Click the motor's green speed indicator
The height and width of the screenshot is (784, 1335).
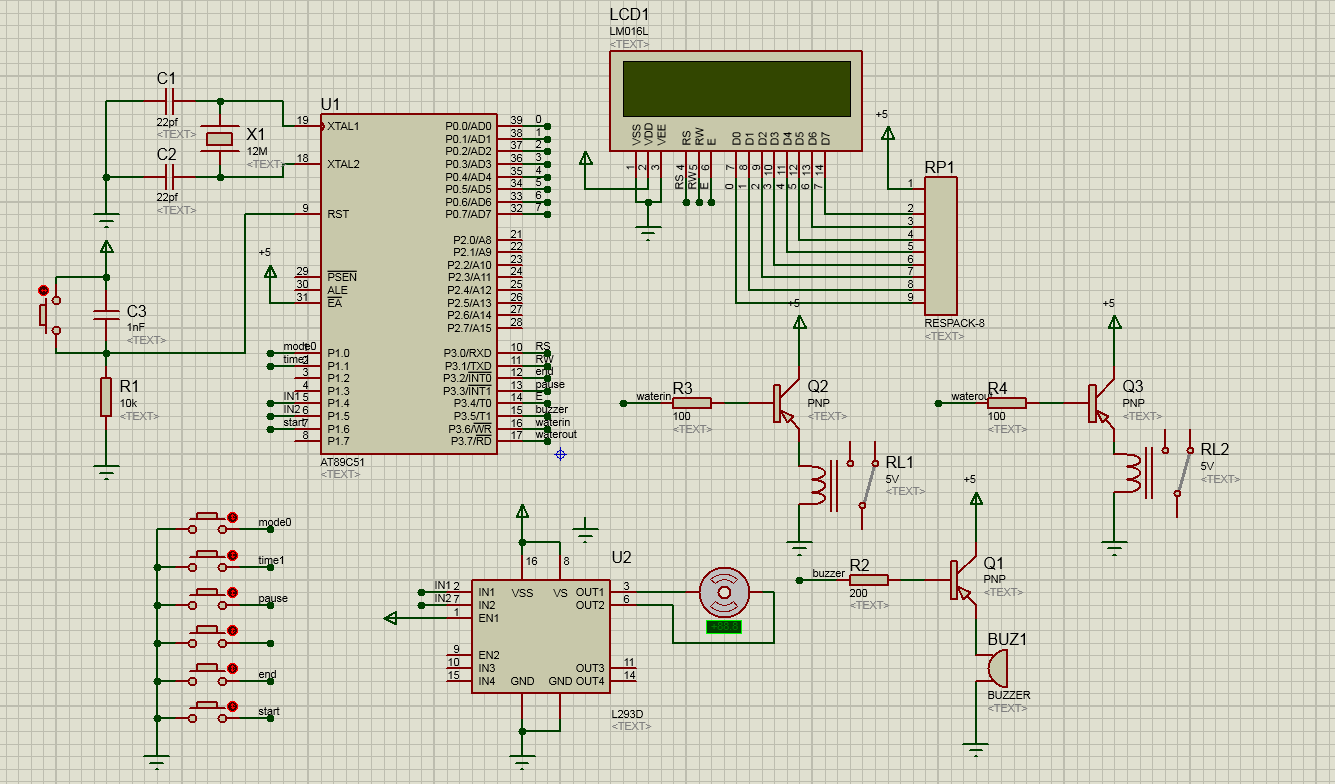(723, 627)
